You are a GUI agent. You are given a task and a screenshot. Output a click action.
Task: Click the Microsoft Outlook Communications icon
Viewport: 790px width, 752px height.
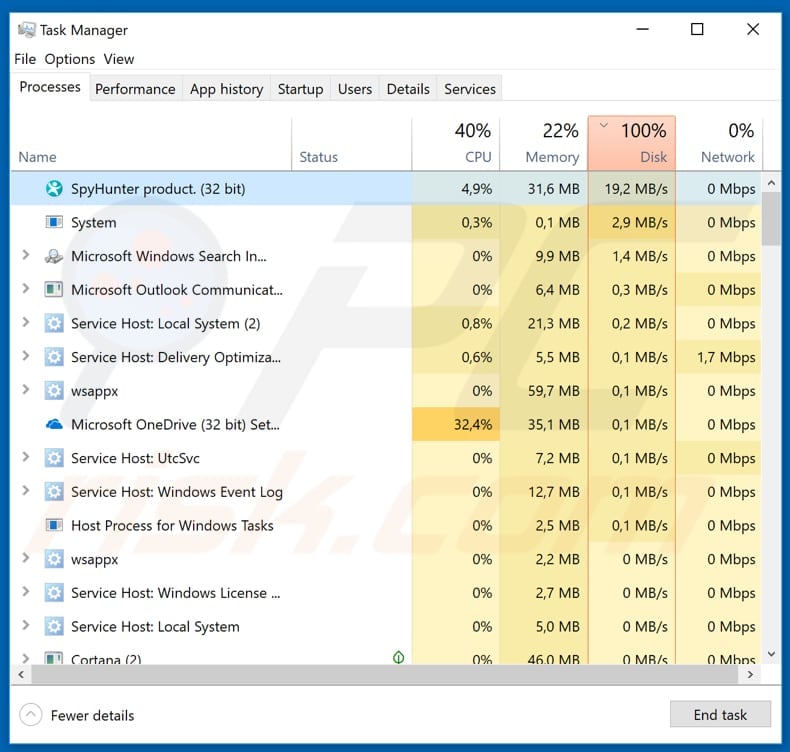(54, 290)
